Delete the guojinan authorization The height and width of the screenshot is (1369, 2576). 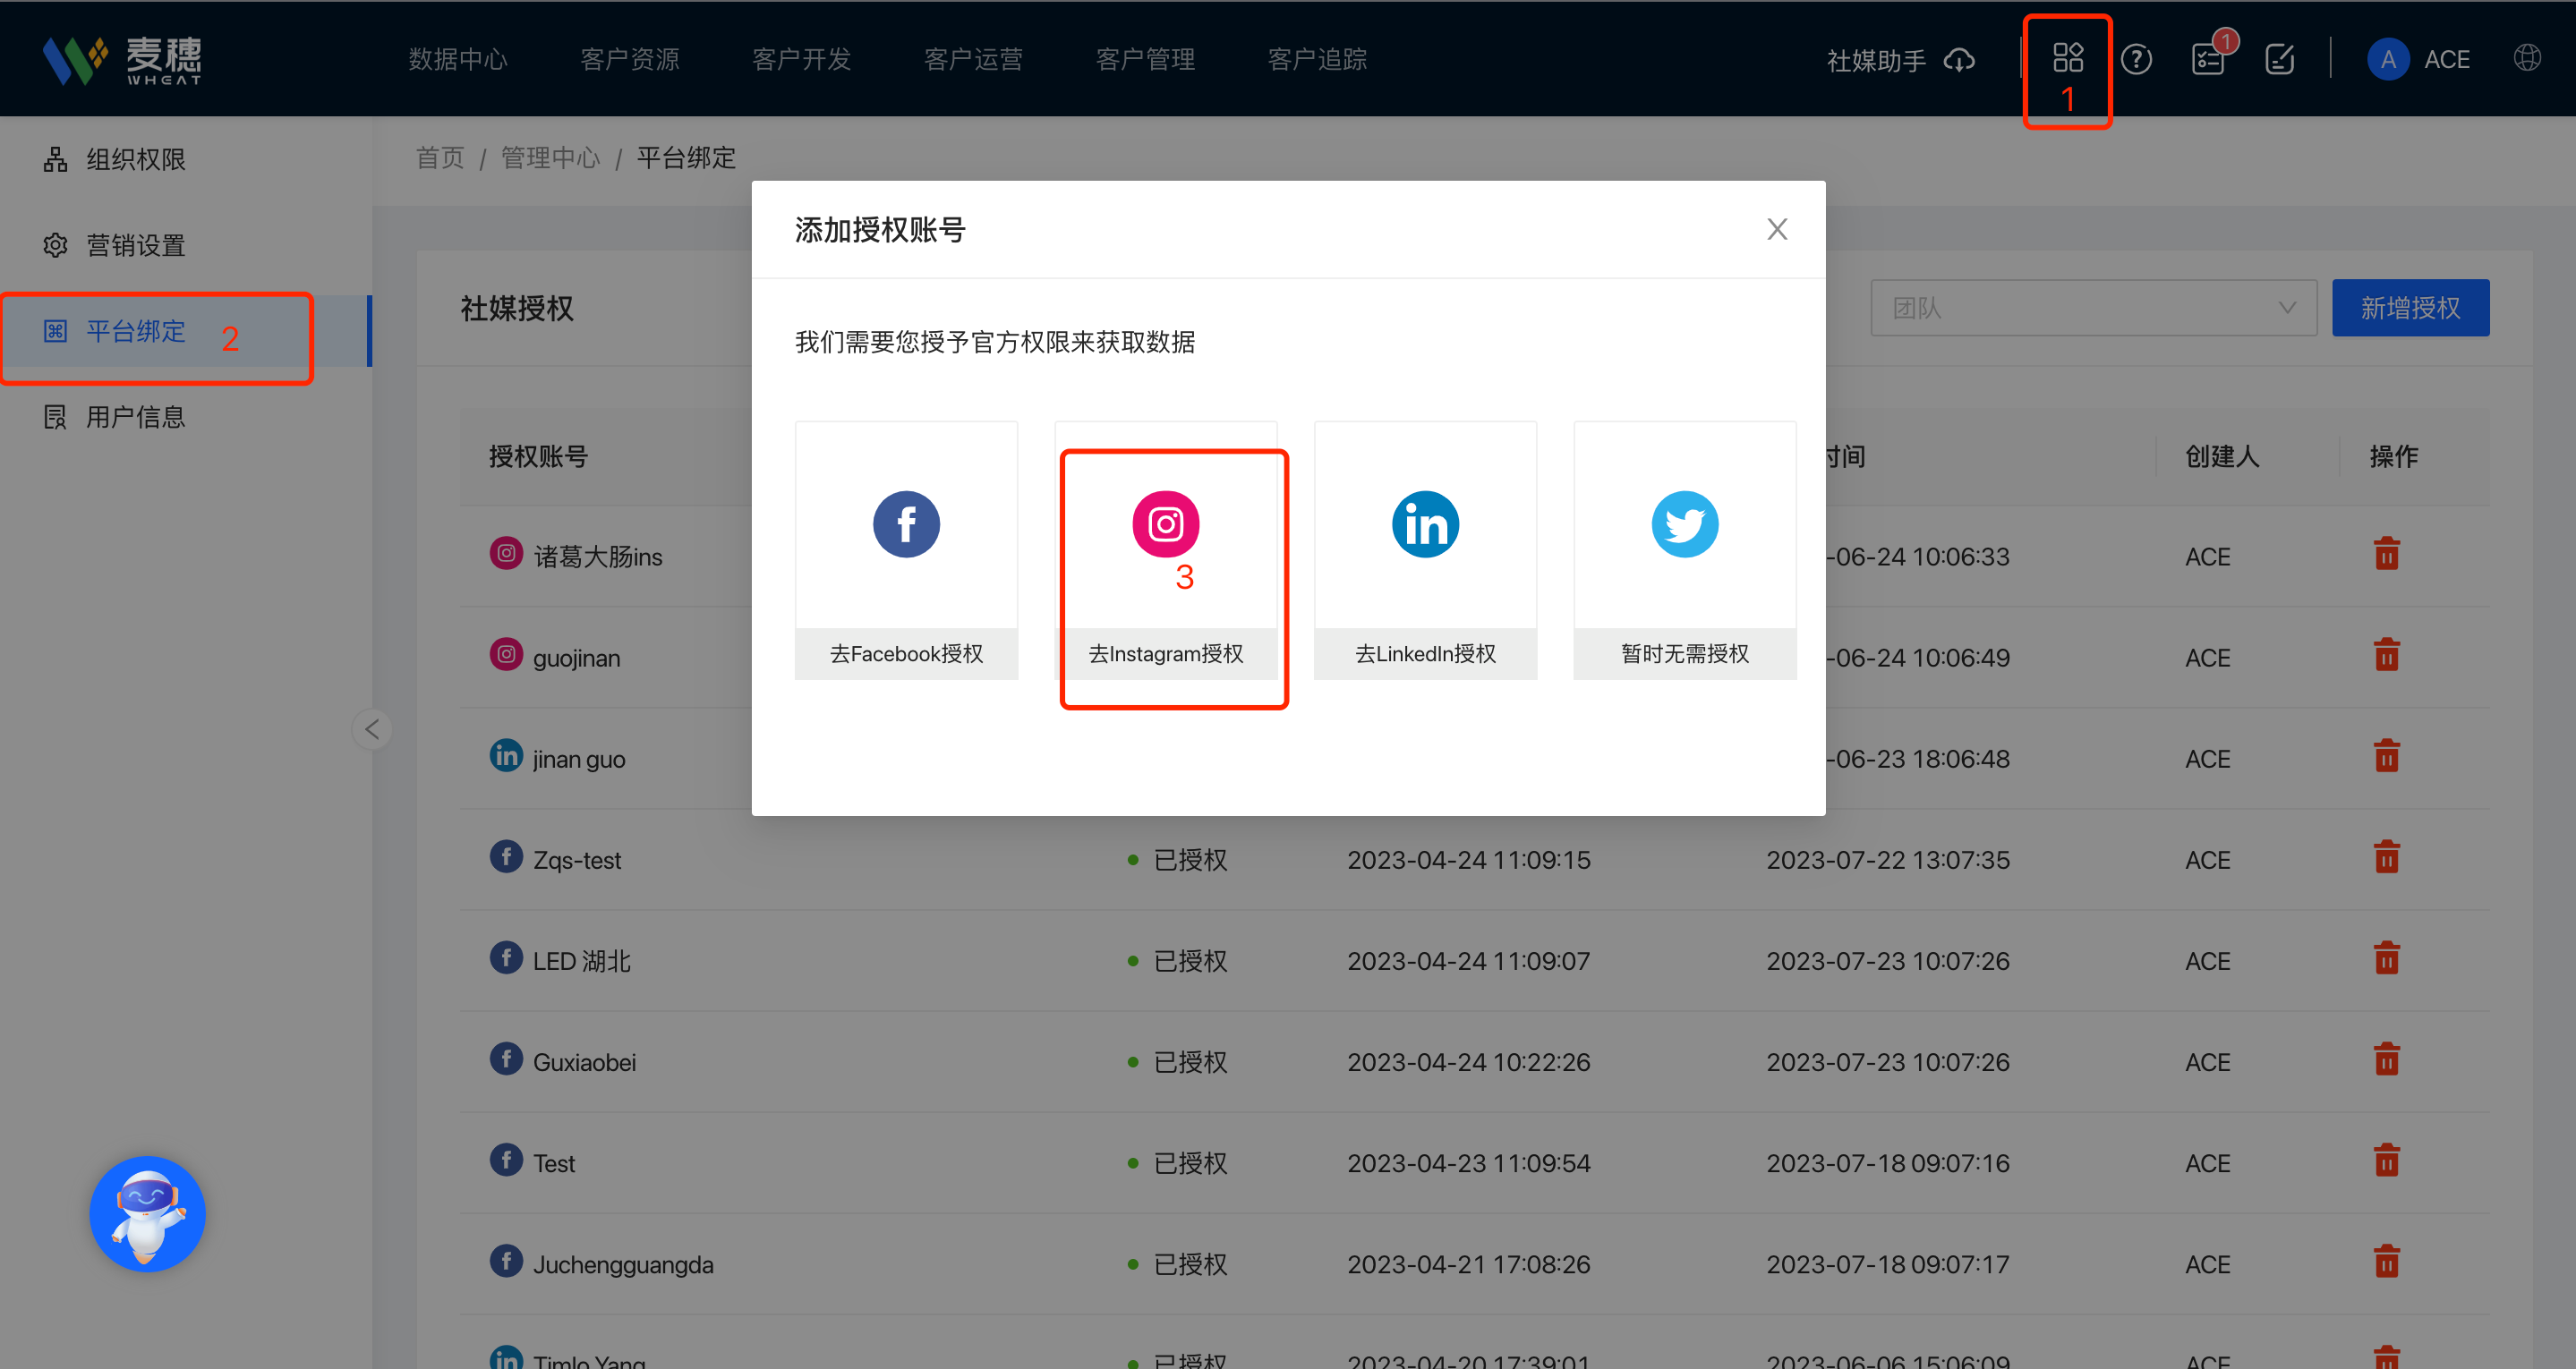click(x=2386, y=655)
